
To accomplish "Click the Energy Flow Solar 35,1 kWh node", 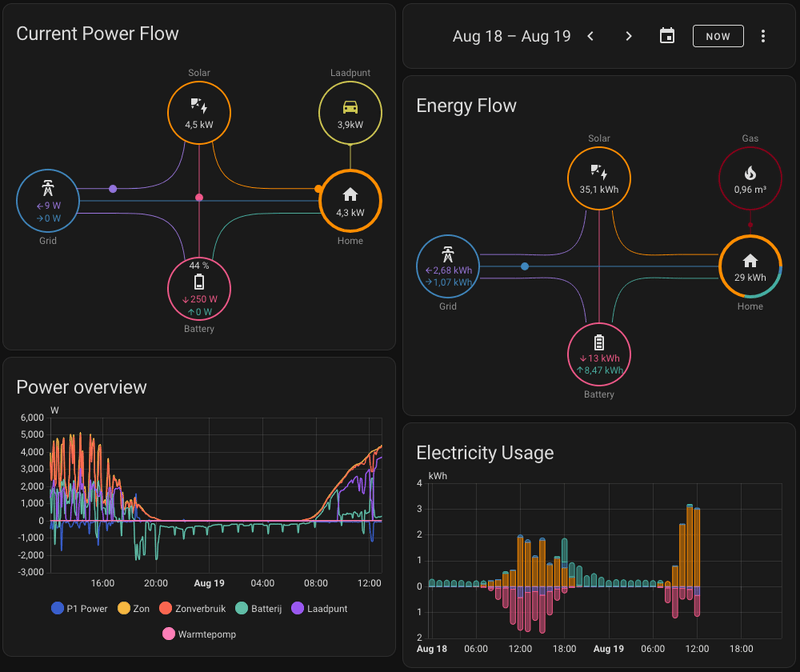I will [x=599, y=179].
